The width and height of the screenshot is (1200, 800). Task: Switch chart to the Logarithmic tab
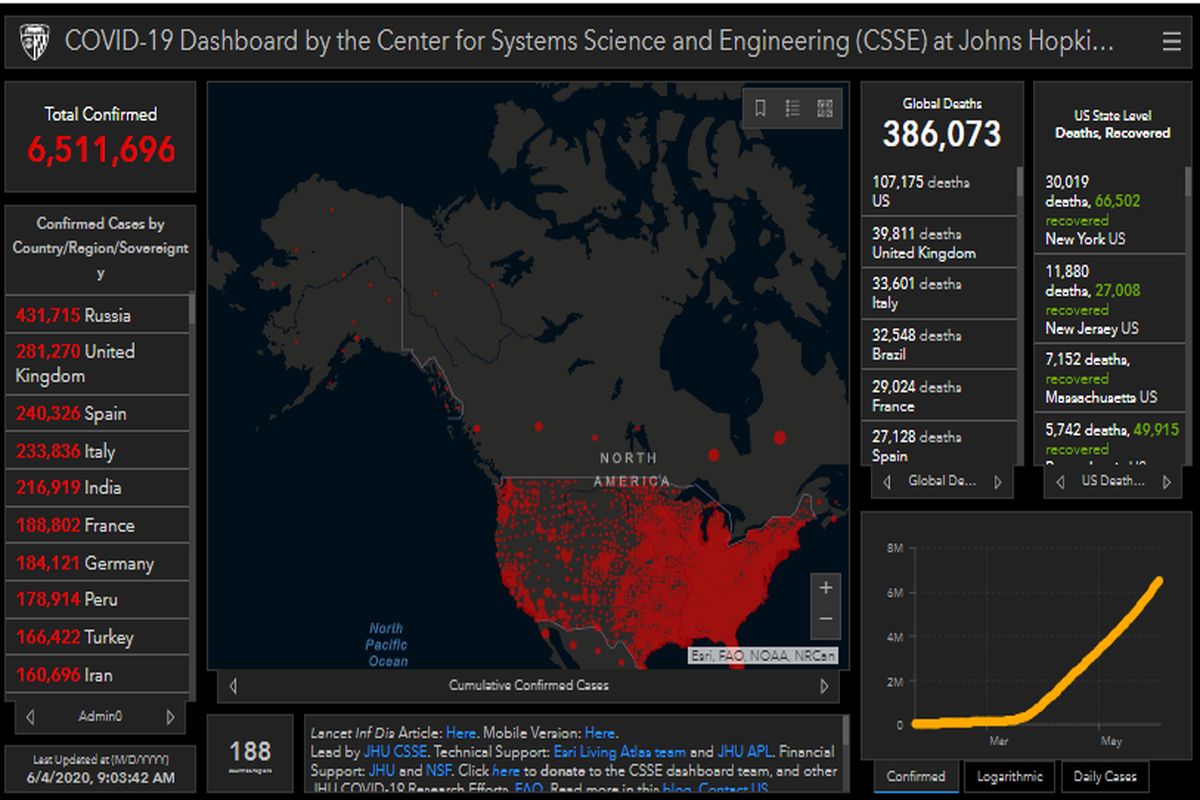pos(1010,776)
